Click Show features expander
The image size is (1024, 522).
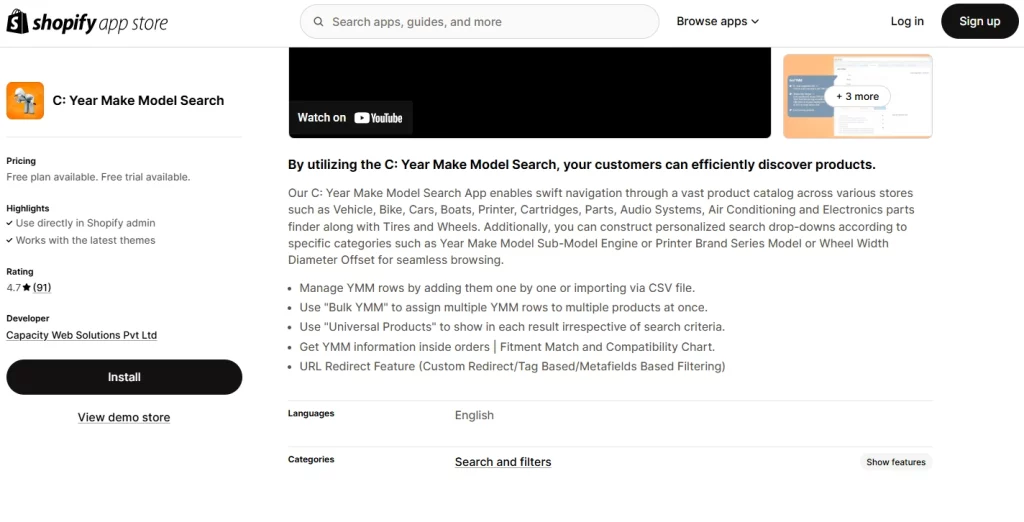pyautogui.click(x=896, y=462)
